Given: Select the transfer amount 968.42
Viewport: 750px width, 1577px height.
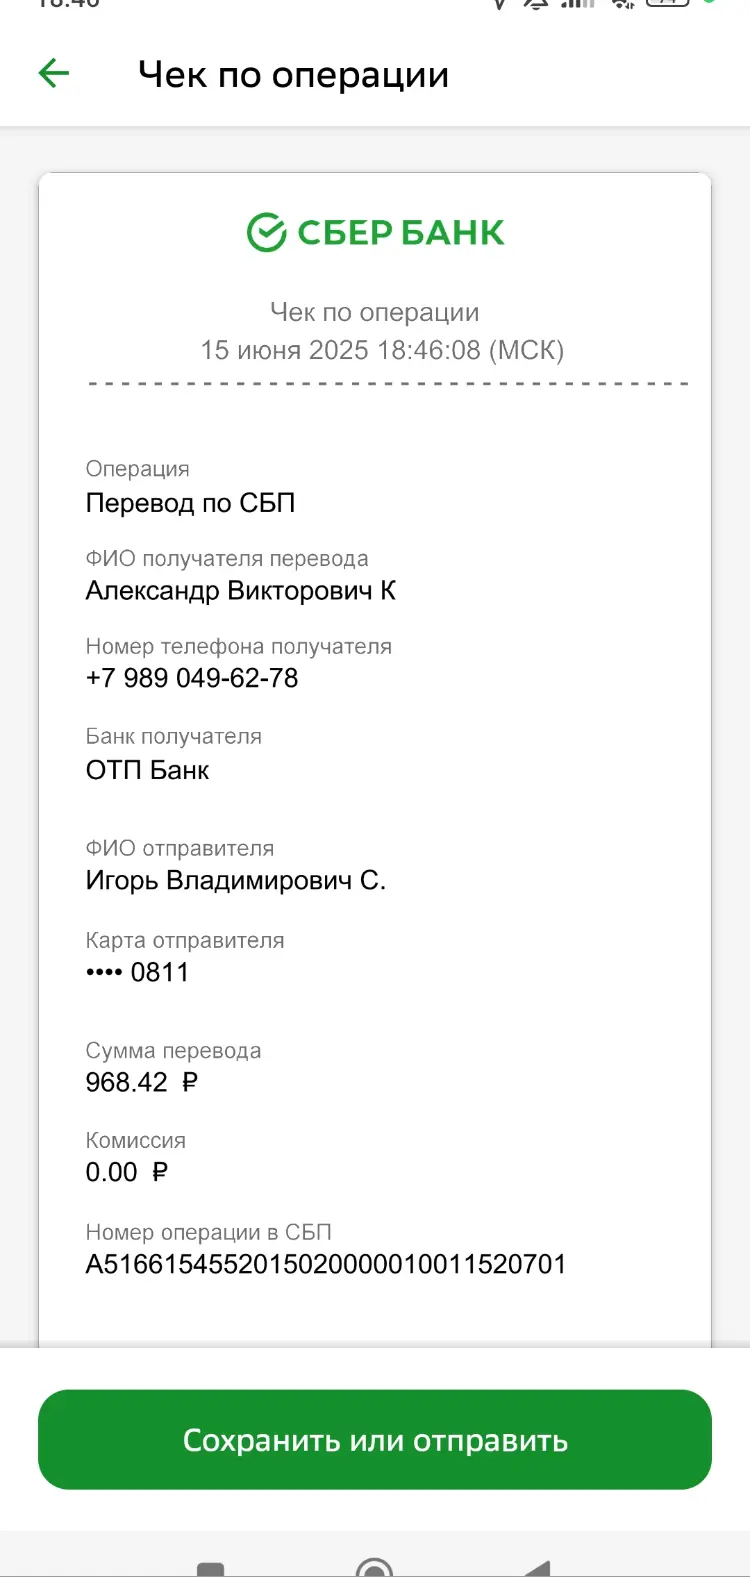Looking at the screenshot, I should (127, 1082).
